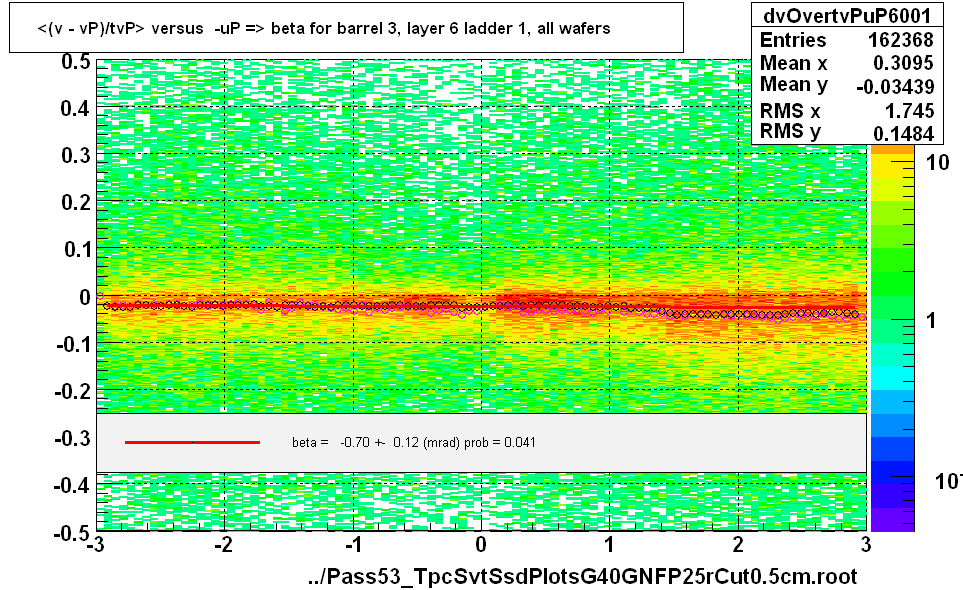Click the color scale label 1
The width and height of the screenshot is (963, 590).
pyautogui.click(x=931, y=320)
